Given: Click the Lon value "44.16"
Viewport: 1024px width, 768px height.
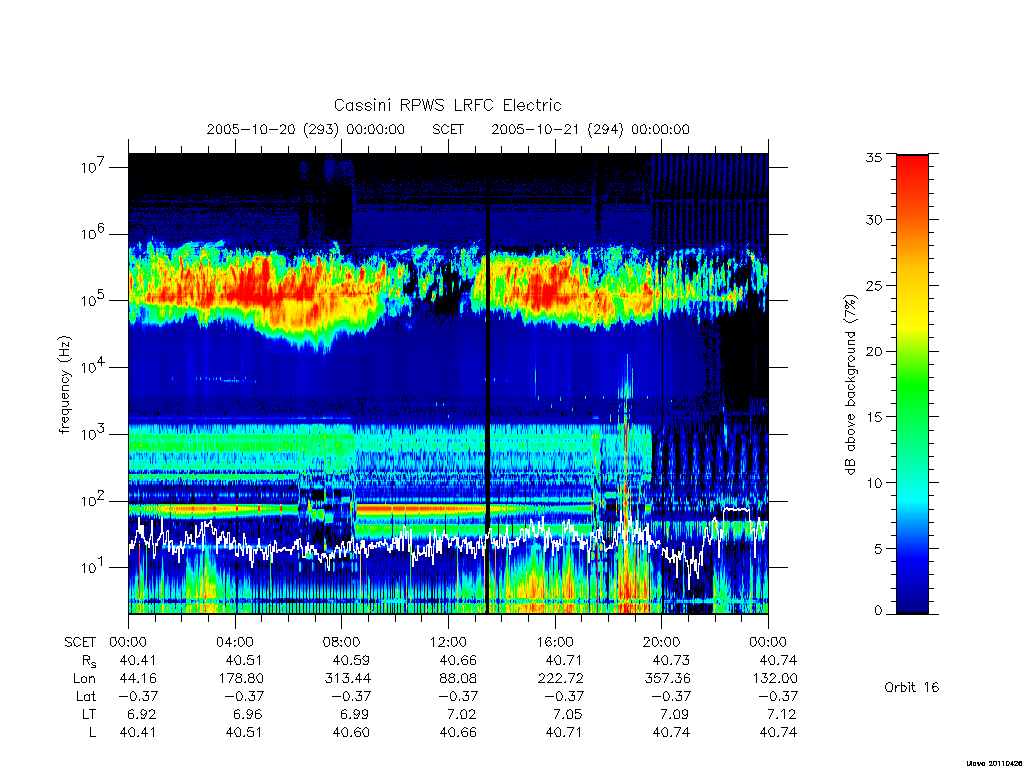Looking at the screenshot, I should (x=138, y=679).
